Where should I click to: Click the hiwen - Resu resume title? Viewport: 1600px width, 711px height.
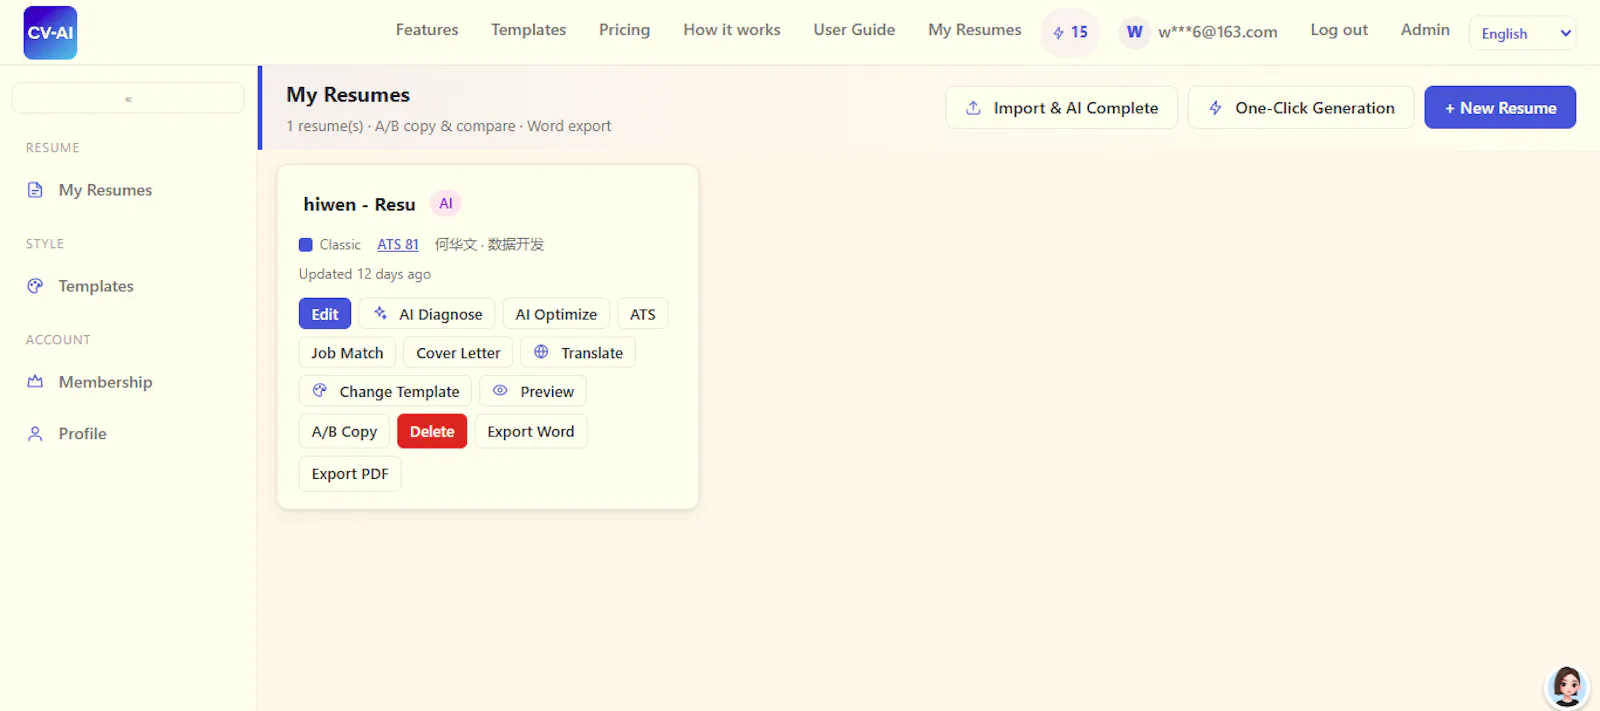click(x=359, y=204)
